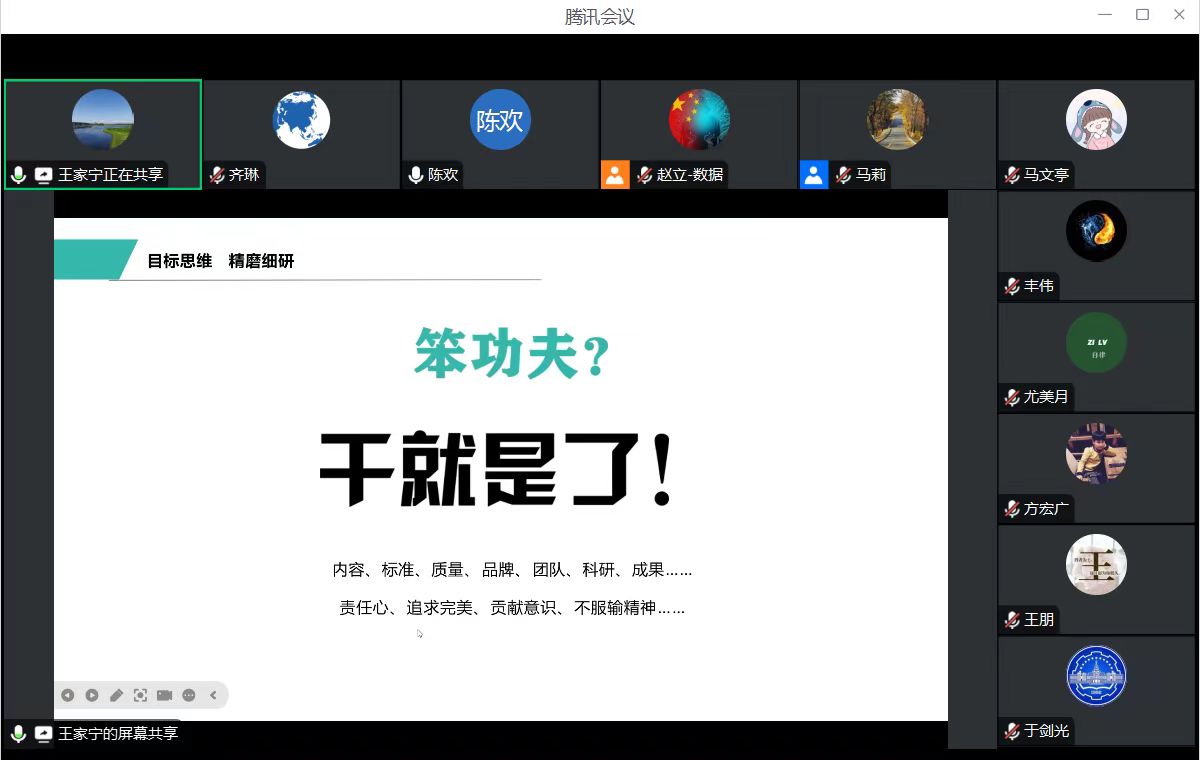This screenshot has width=1200, height=760.
Task: Select 尤美月's green avatar tile
Action: 1096,343
